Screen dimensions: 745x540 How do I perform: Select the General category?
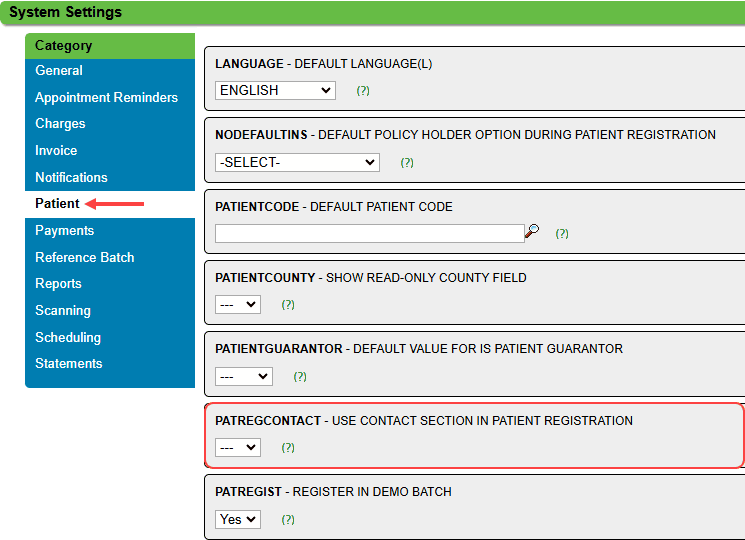click(x=59, y=71)
